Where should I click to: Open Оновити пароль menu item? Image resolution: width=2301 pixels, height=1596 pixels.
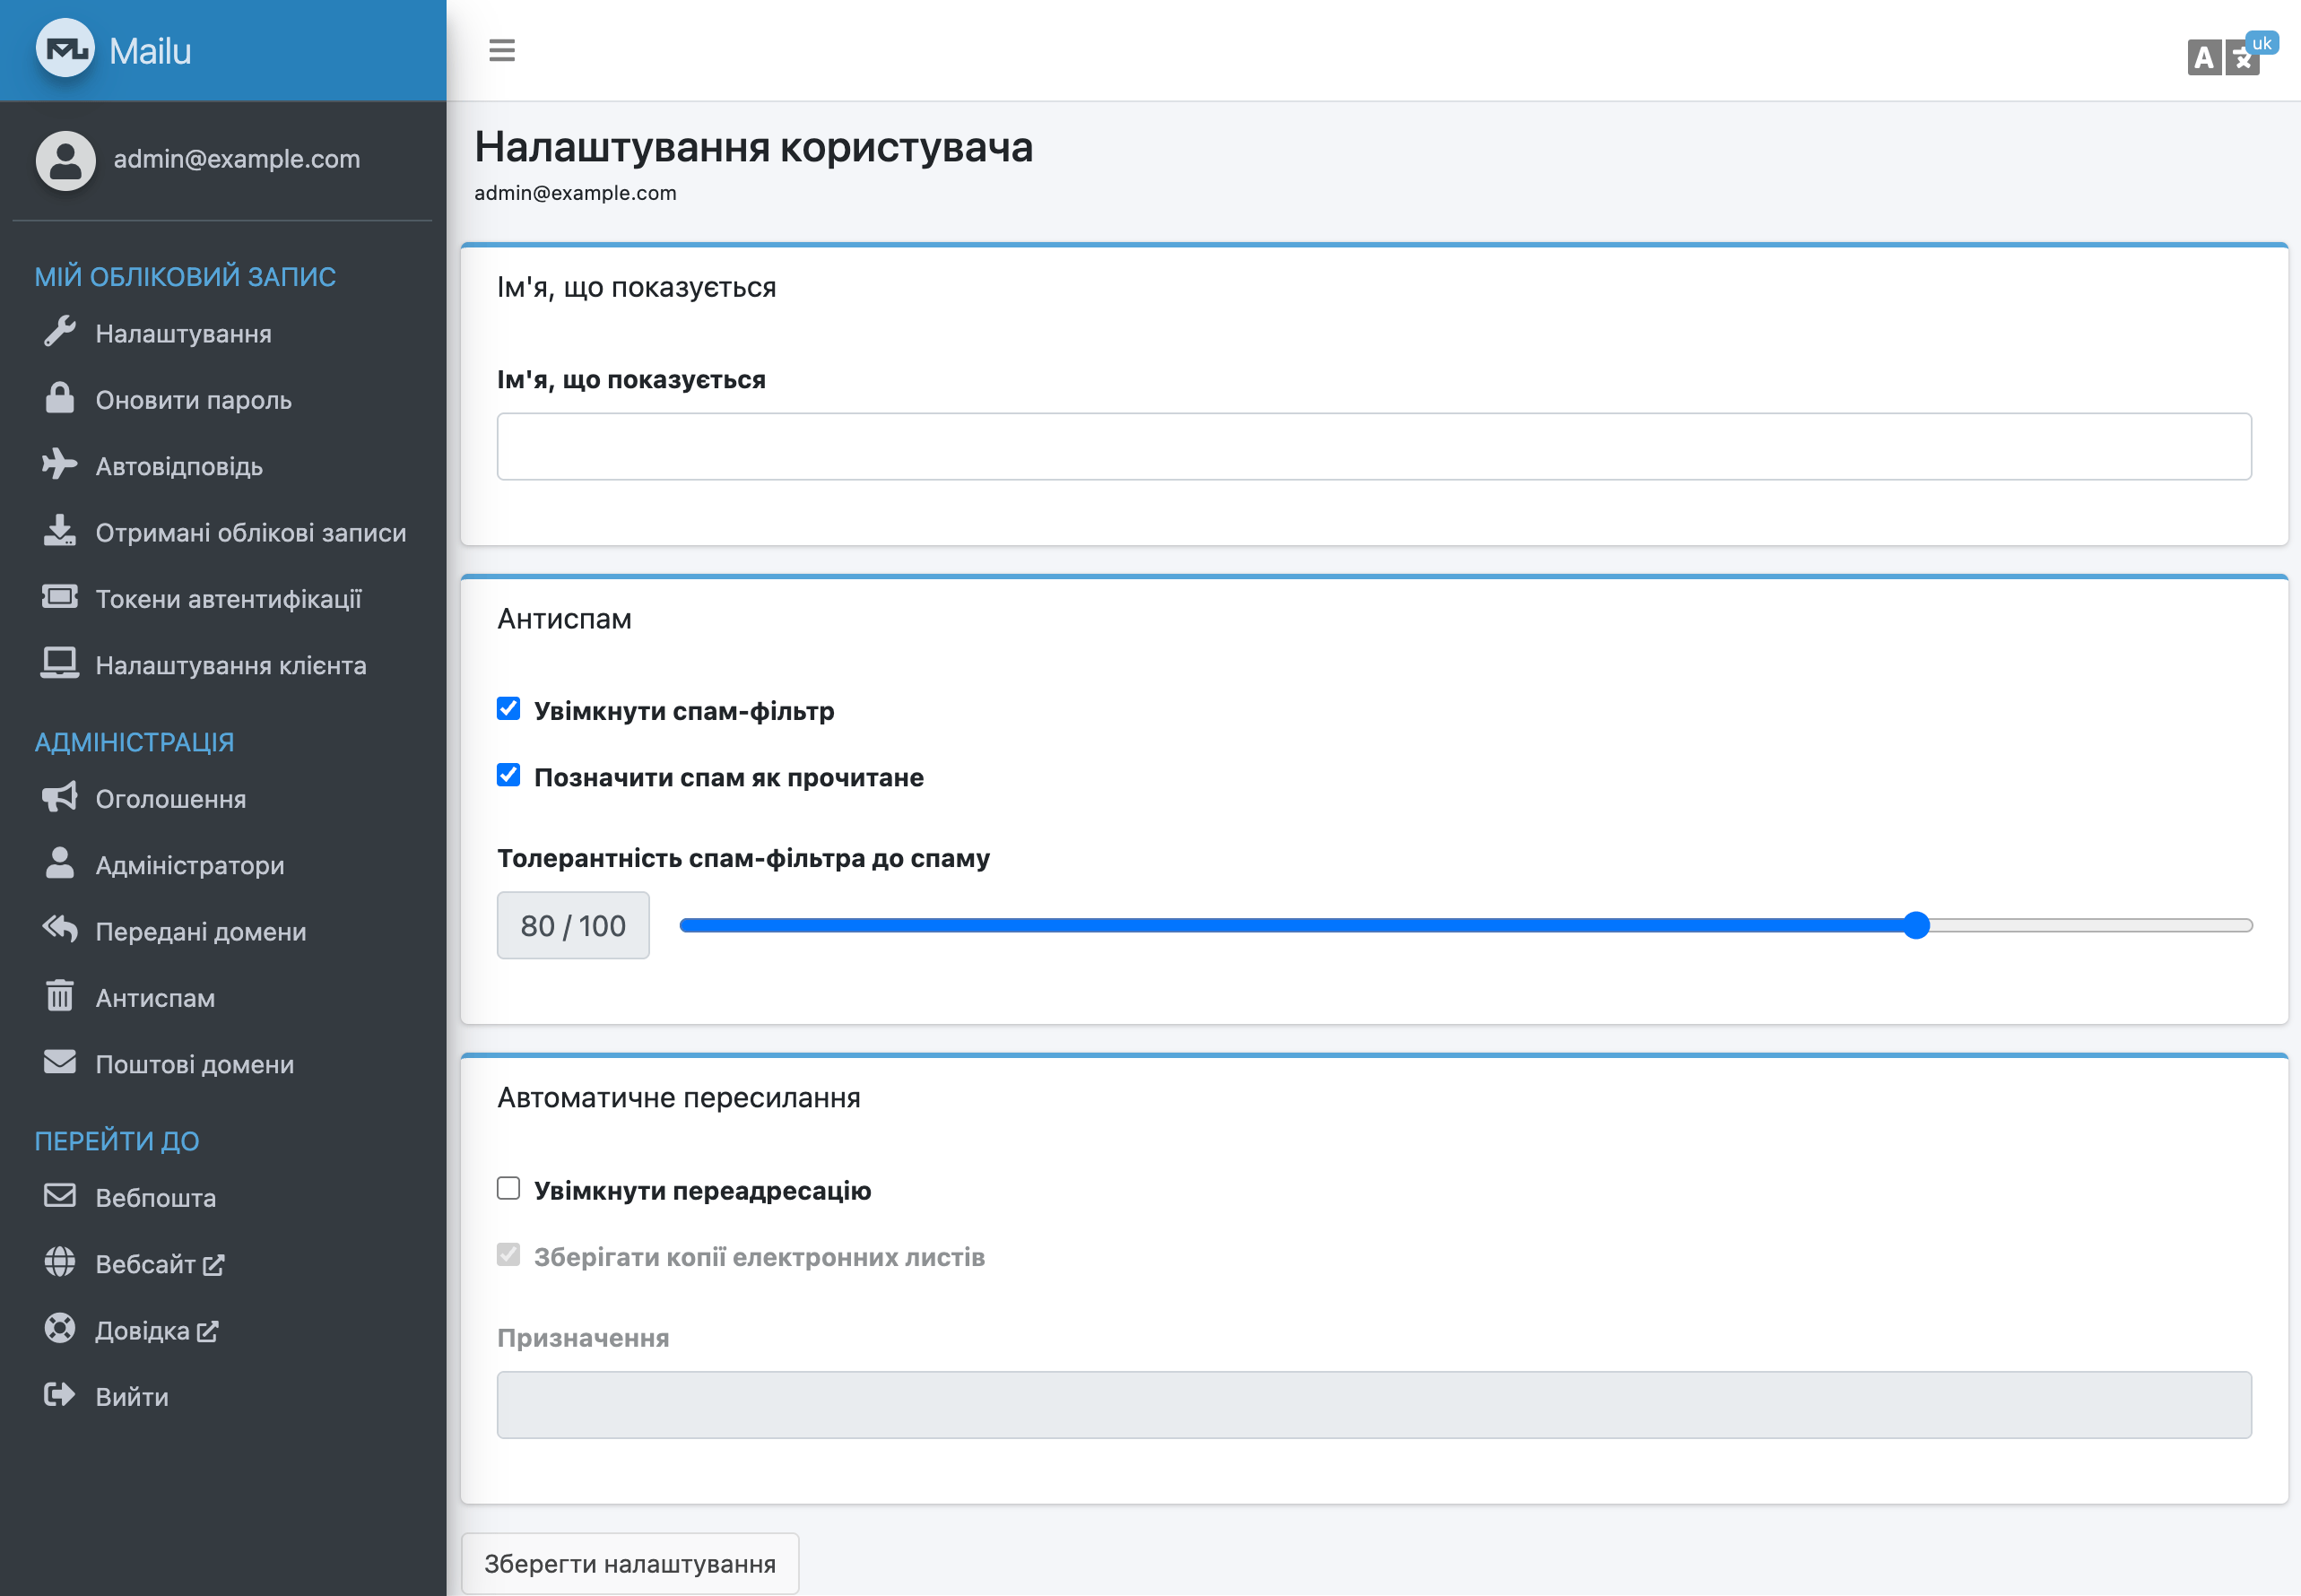click(222, 399)
